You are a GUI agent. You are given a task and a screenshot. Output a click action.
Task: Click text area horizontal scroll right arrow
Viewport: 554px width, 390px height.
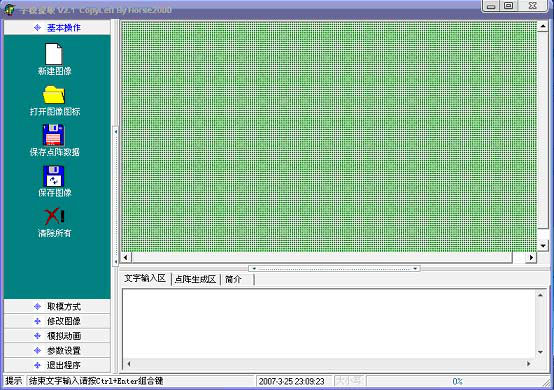pos(529,364)
